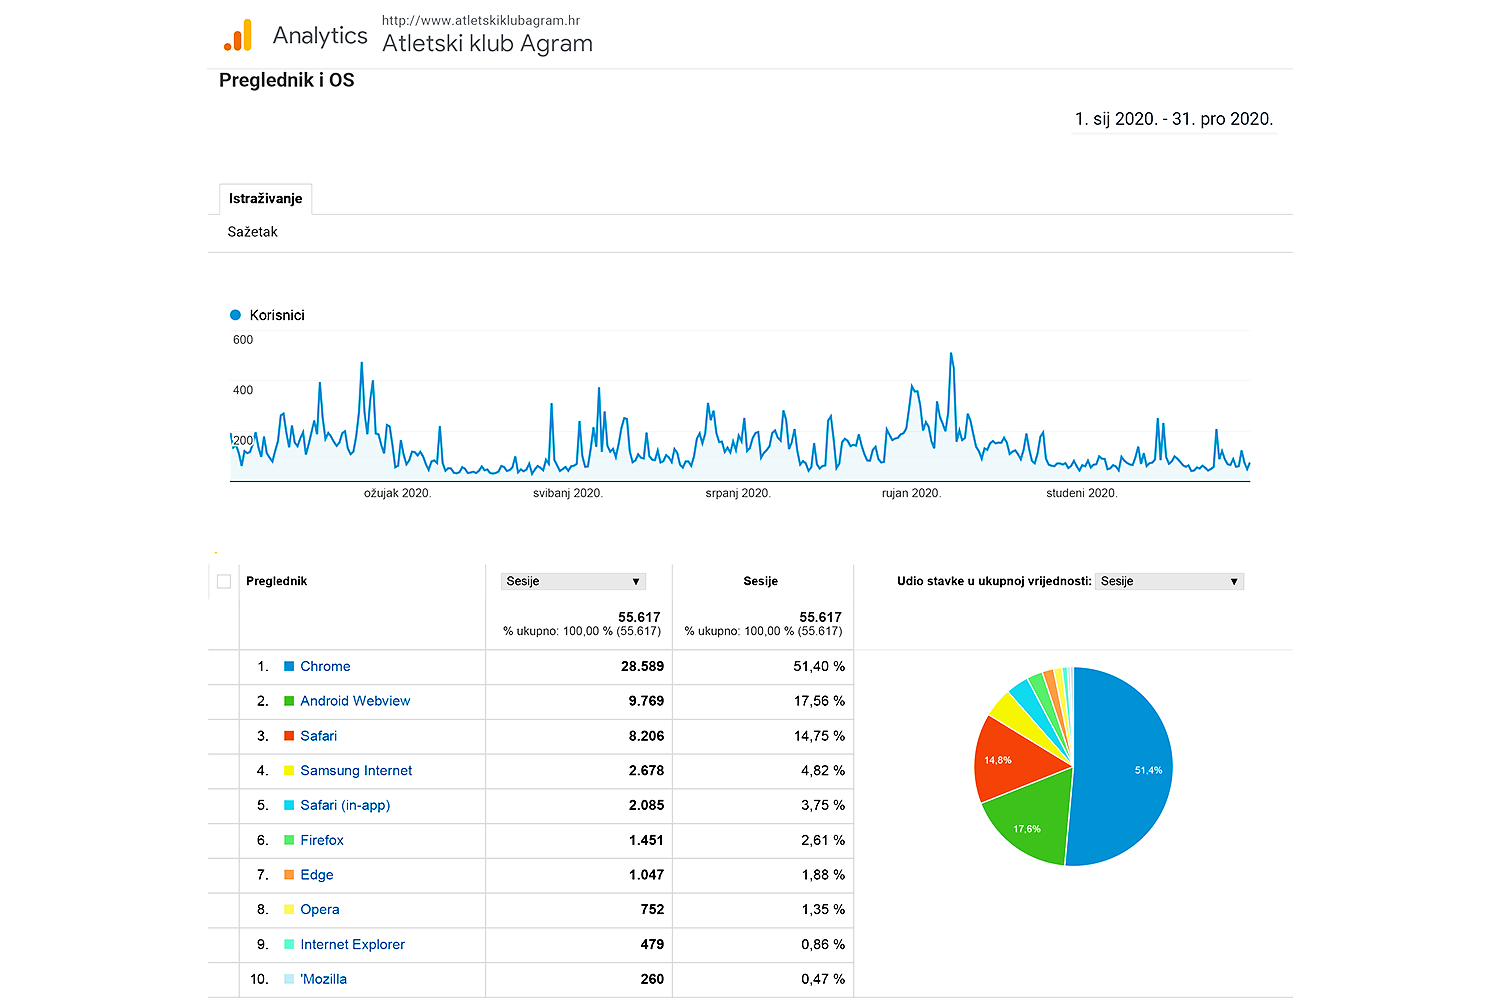Open the Udio stavke Sesije dropdown

pyautogui.click(x=1169, y=581)
